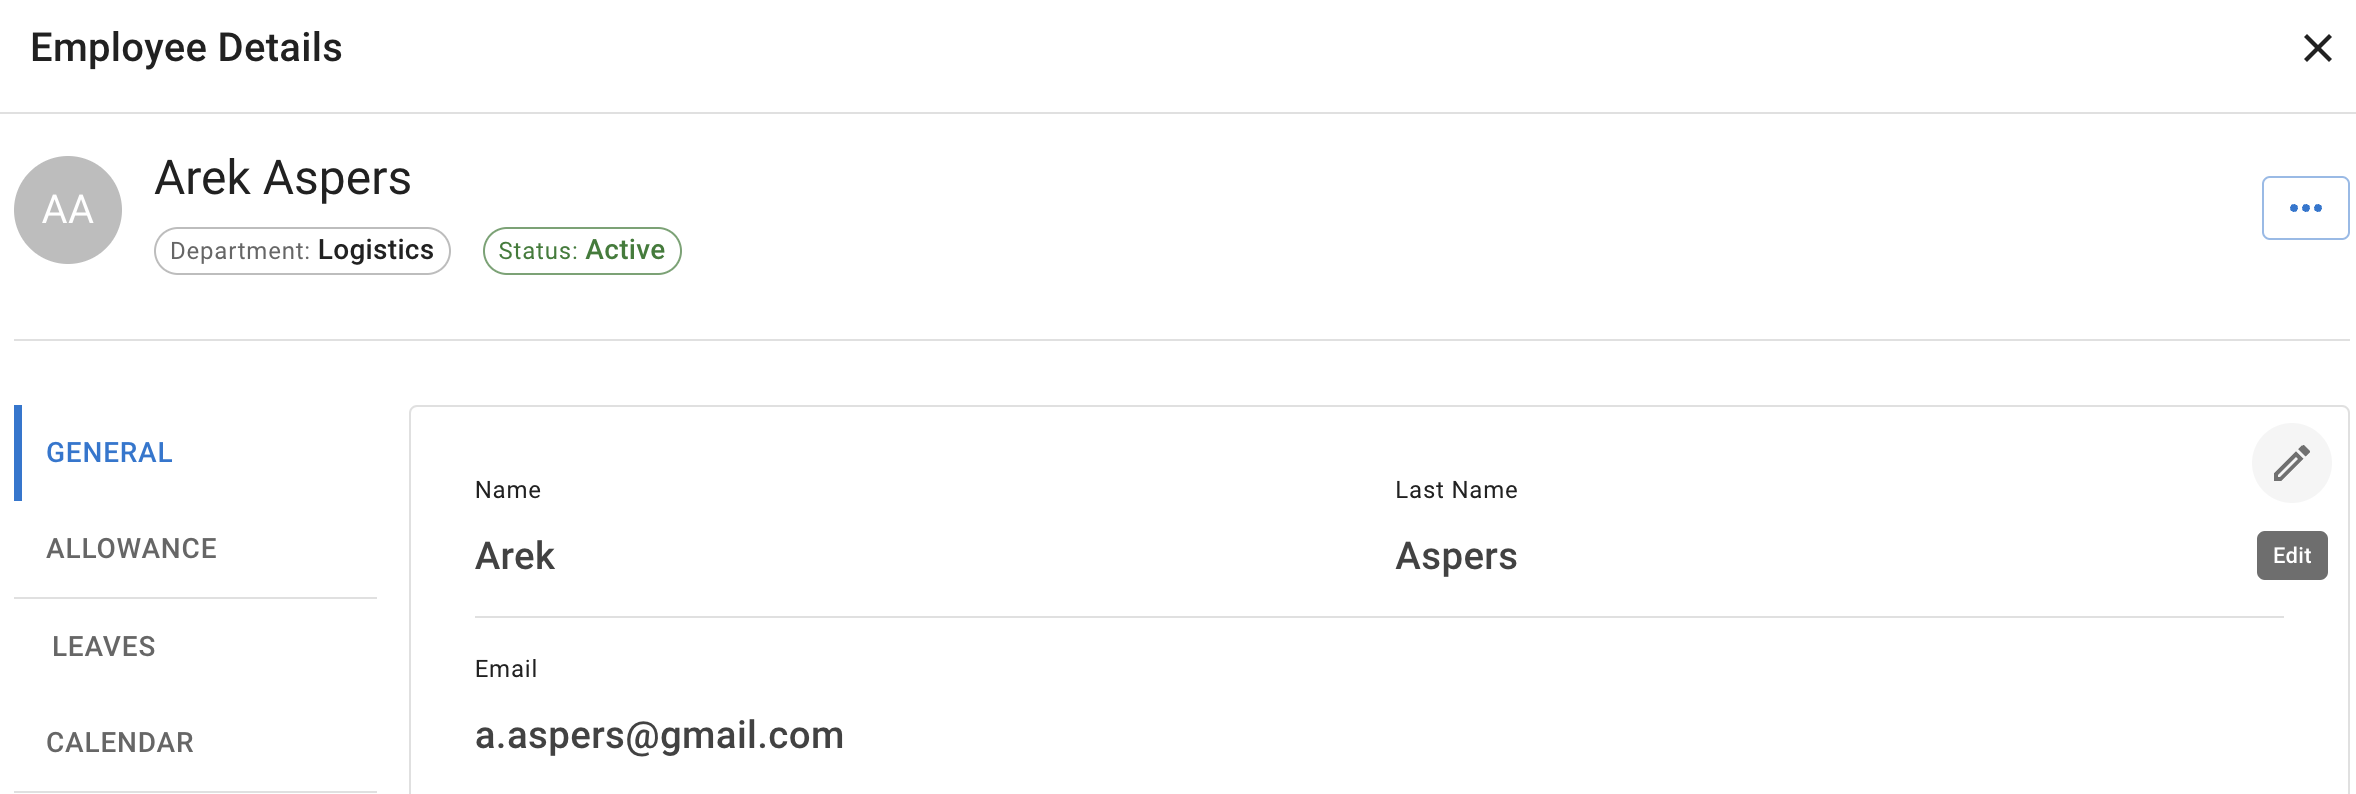Click the Arek Aspers header name
Image resolution: width=2356 pixels, height=794 pixels.
(x=283, y=179)
